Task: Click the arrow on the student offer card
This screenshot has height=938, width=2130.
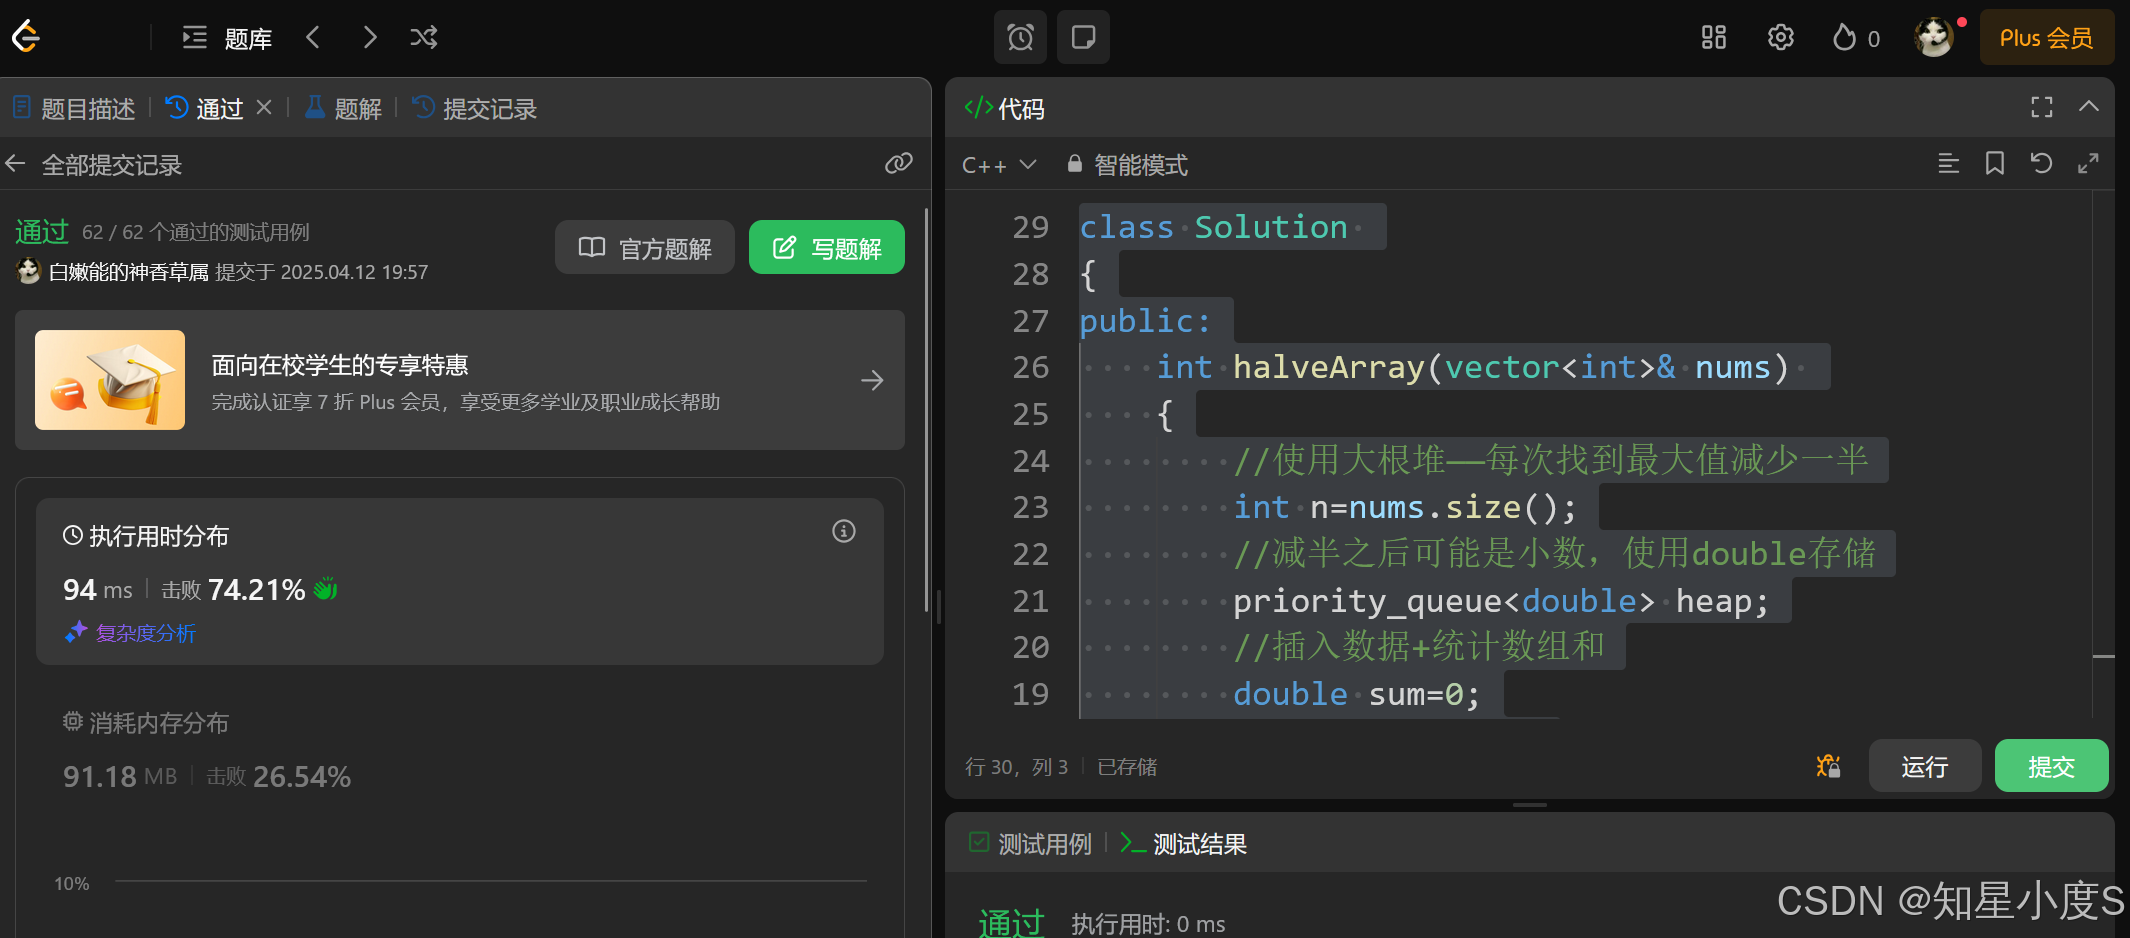Action: [x=872, y=380]
